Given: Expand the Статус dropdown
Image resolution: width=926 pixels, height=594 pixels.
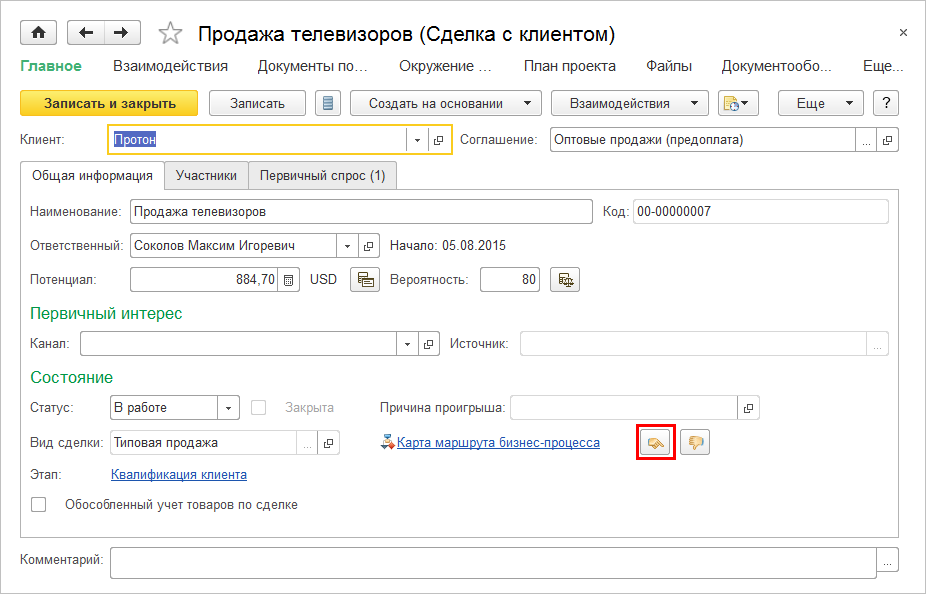Looking at the screenshot, I should [229, 408].
